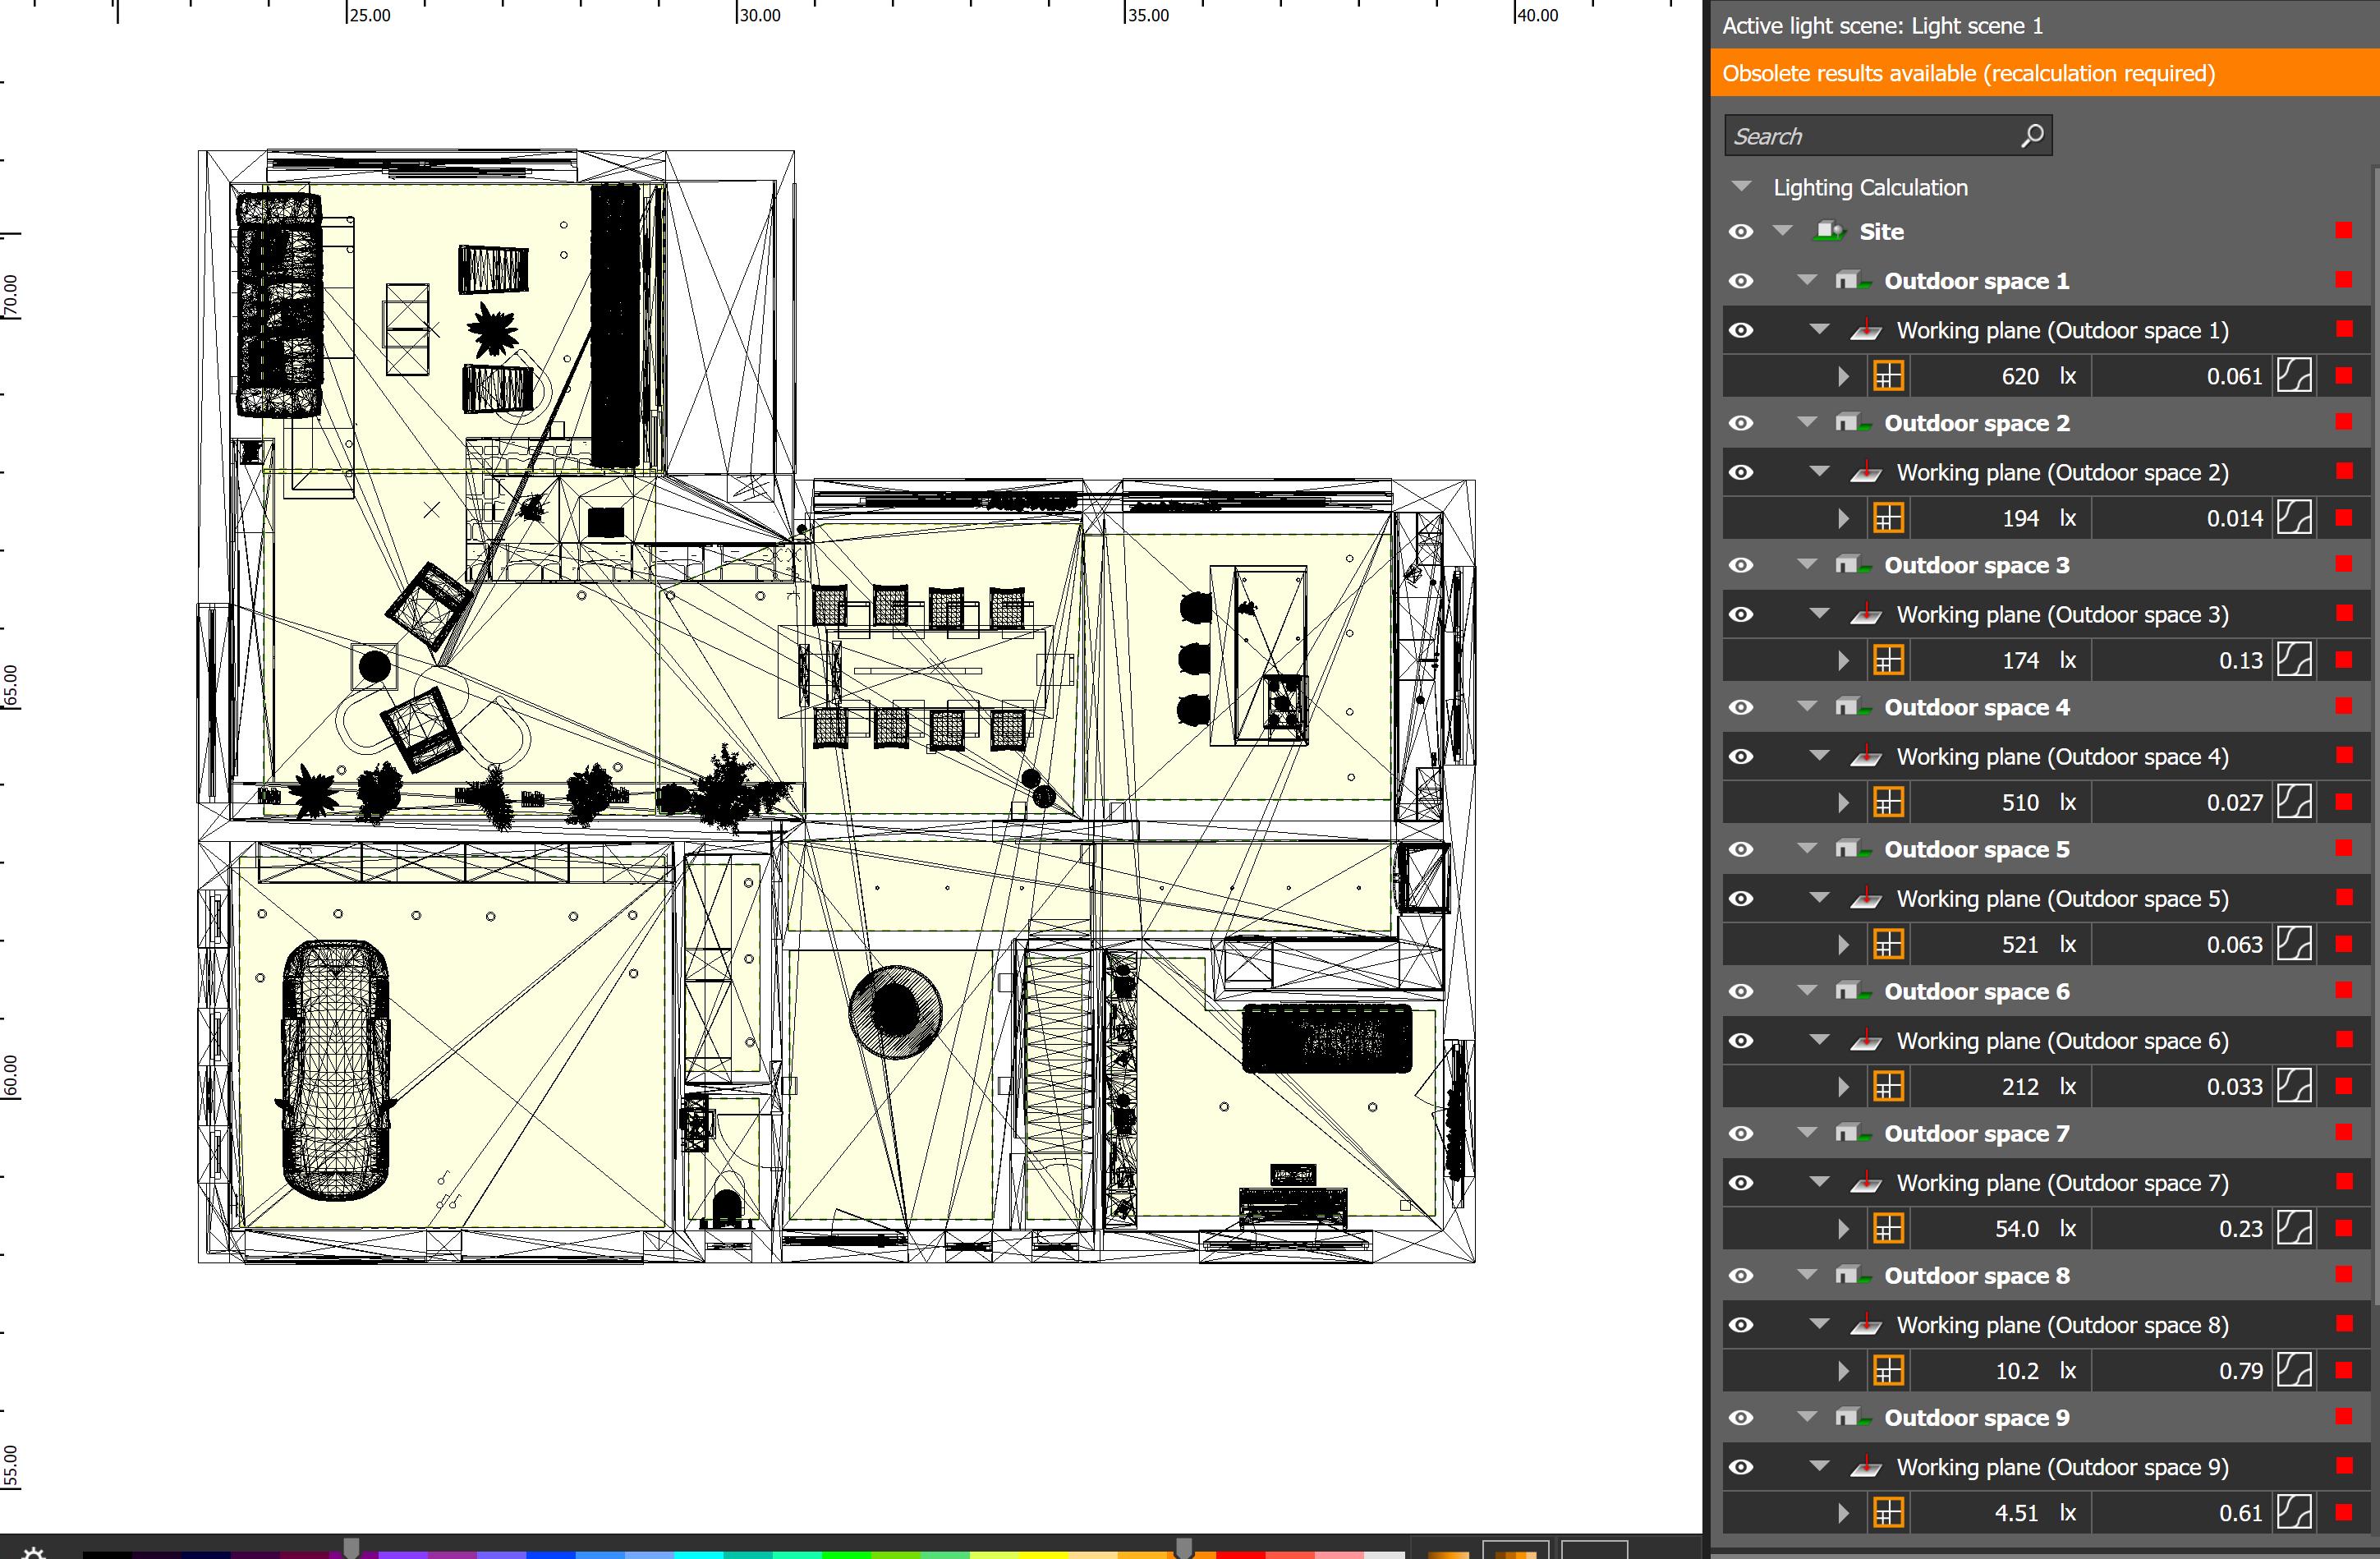Click the 0.79 uniformity value
The height and width of the screenshot is (1559, 2380).
pos(2240,1371)
